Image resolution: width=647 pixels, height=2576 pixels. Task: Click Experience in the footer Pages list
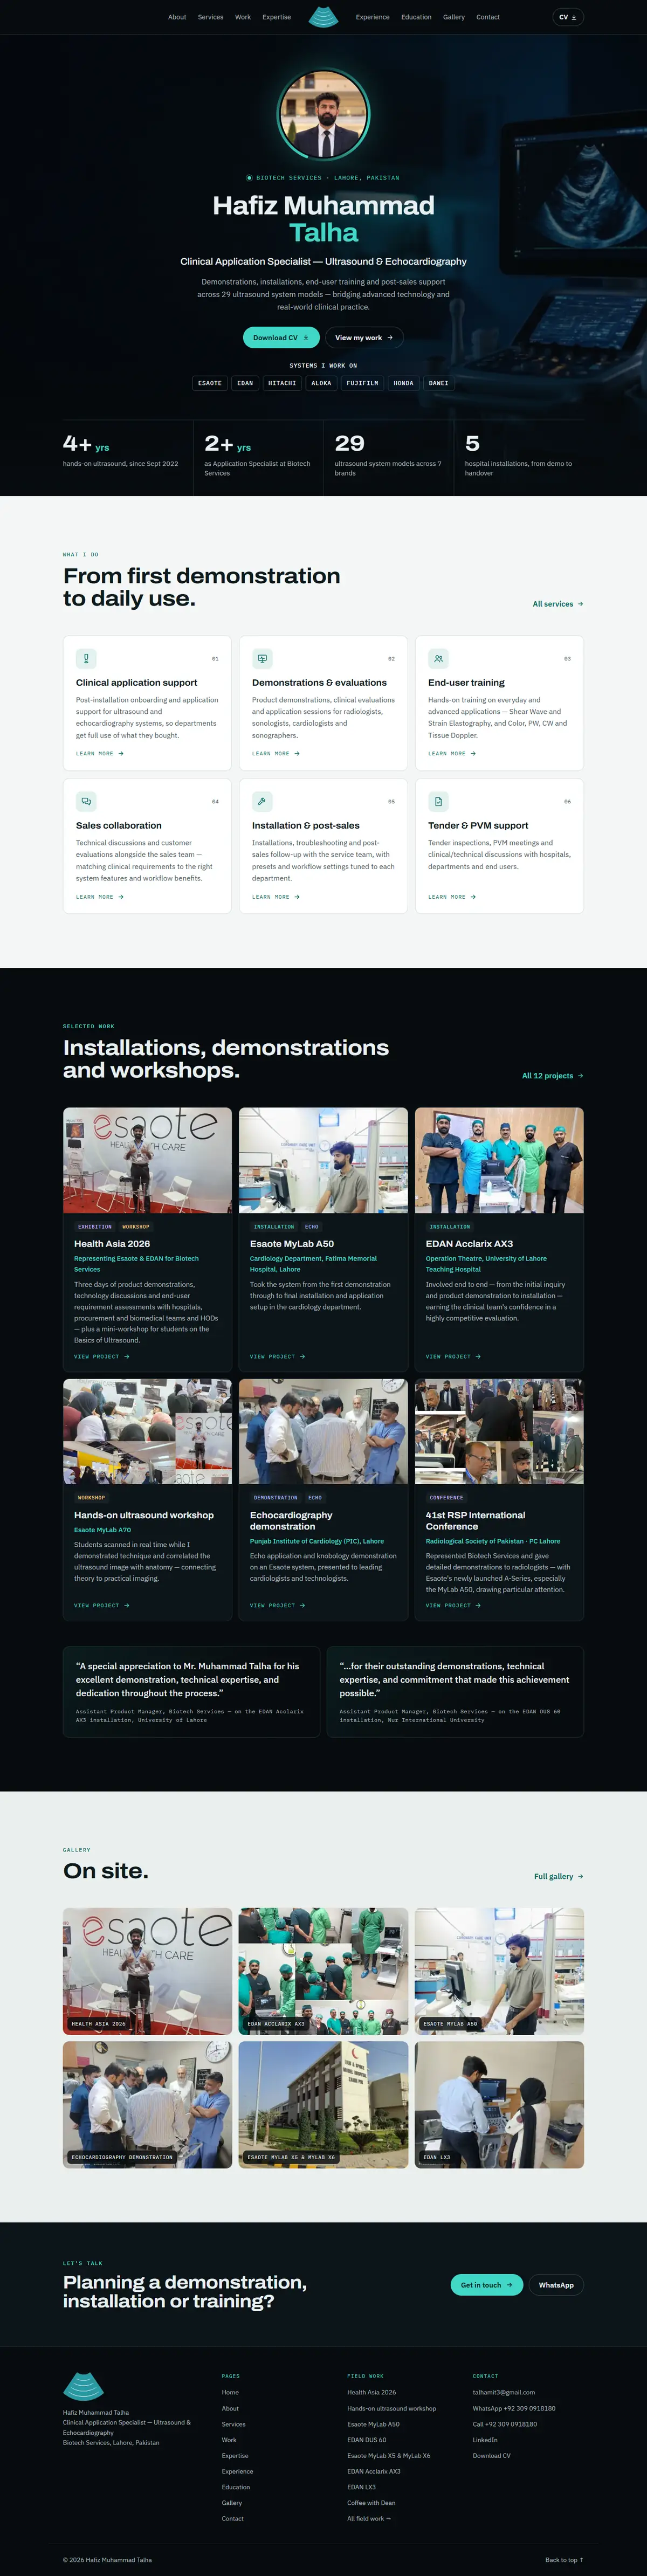pyautogui.click(x=237, y=2471)
